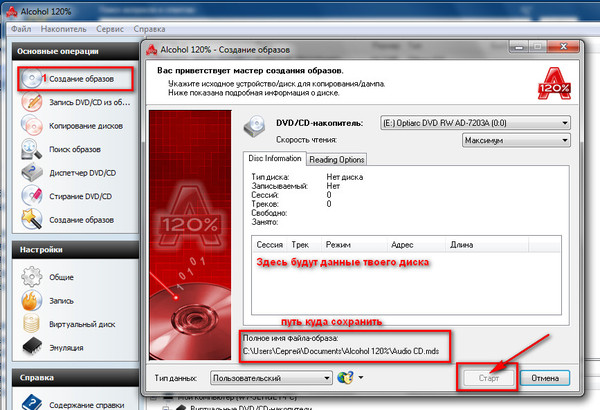This screenshot has width=600, height=410.
Task: Click the Сессия column header
Action: coord(269,245)
